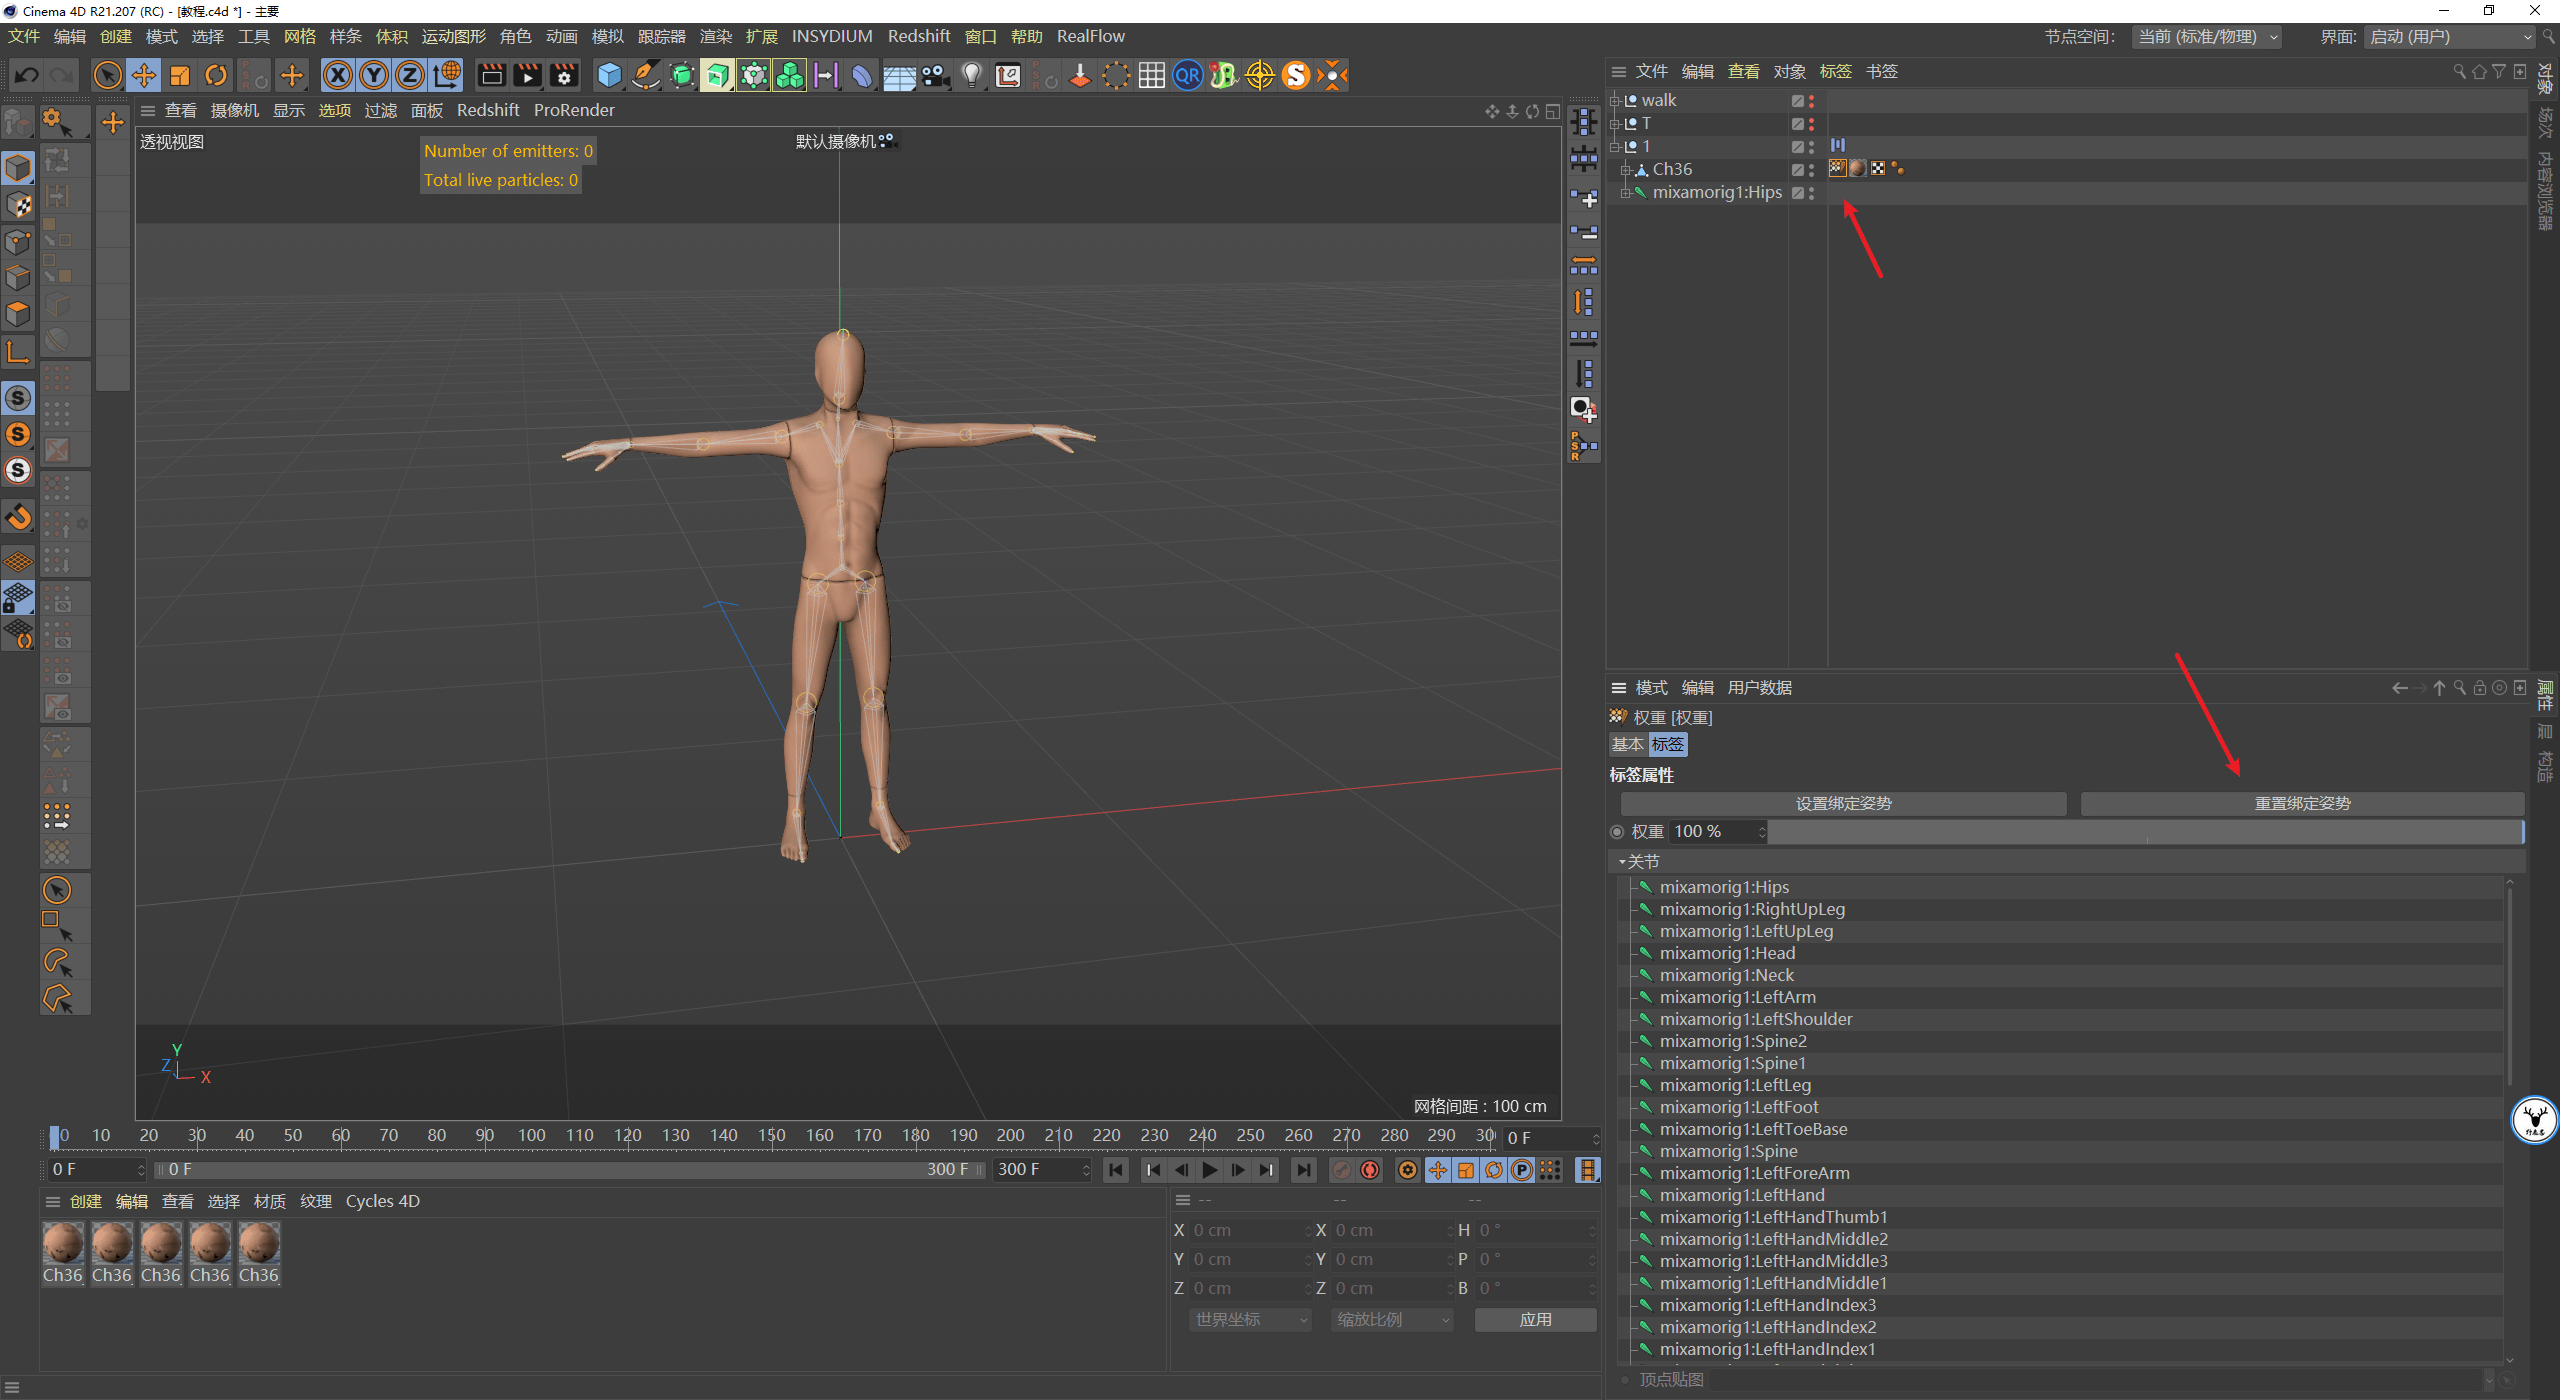The height and width of the screenshot is (1400, 2560).
Task: Click the Camera object icon
Action: click(935, 75)
